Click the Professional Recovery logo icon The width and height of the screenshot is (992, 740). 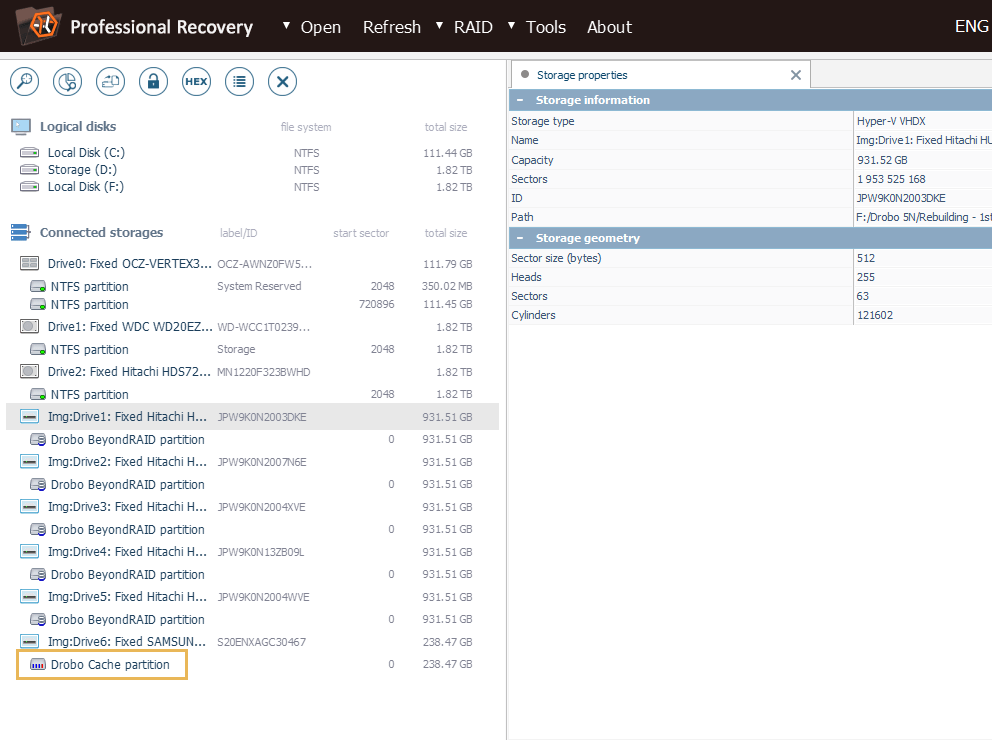click(x=37, y=26)
